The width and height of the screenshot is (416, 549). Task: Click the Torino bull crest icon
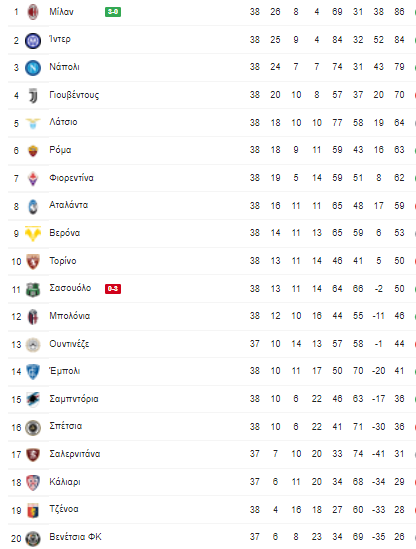[33, 262]
